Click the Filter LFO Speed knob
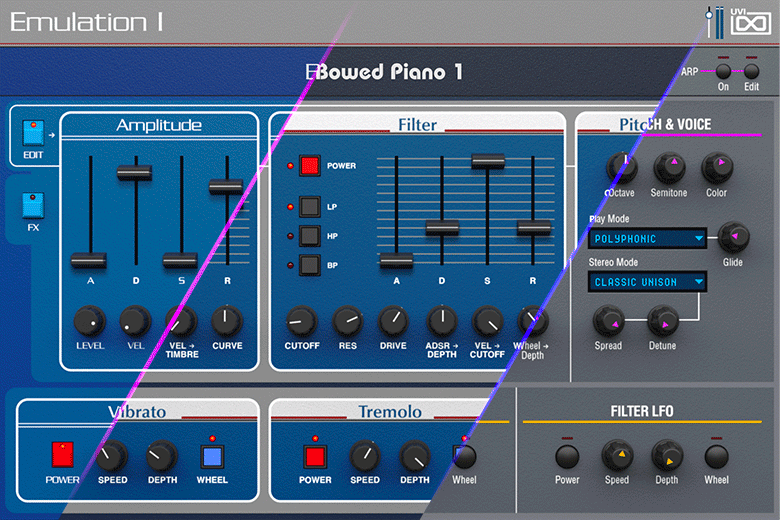780x520 pixels. [x=617, y=455]
